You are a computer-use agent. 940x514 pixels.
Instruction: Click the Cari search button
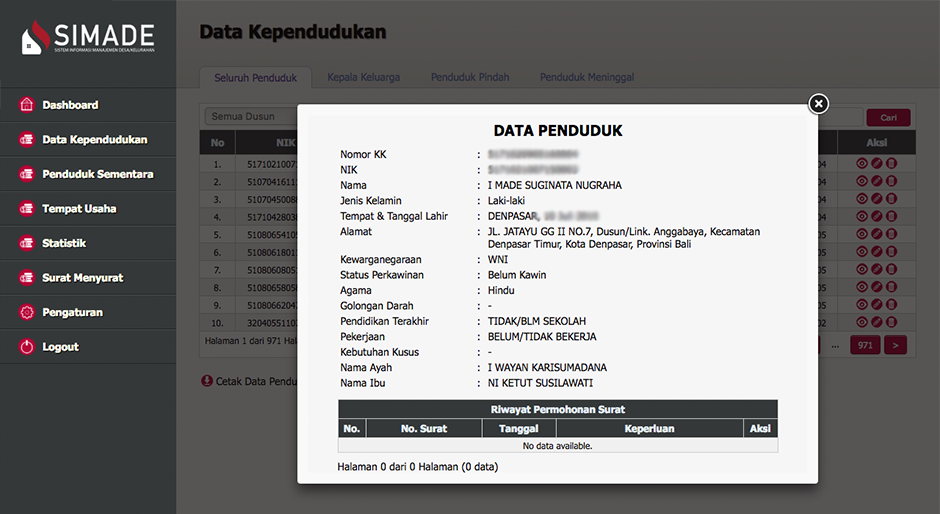[888, 118]
